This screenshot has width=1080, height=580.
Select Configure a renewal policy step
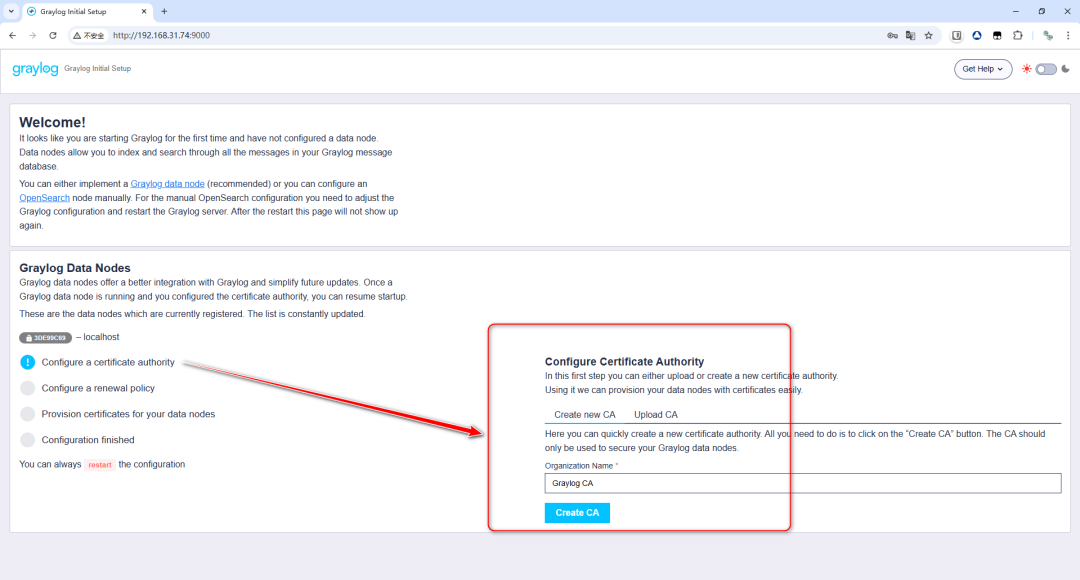click(x=98, y=388)
